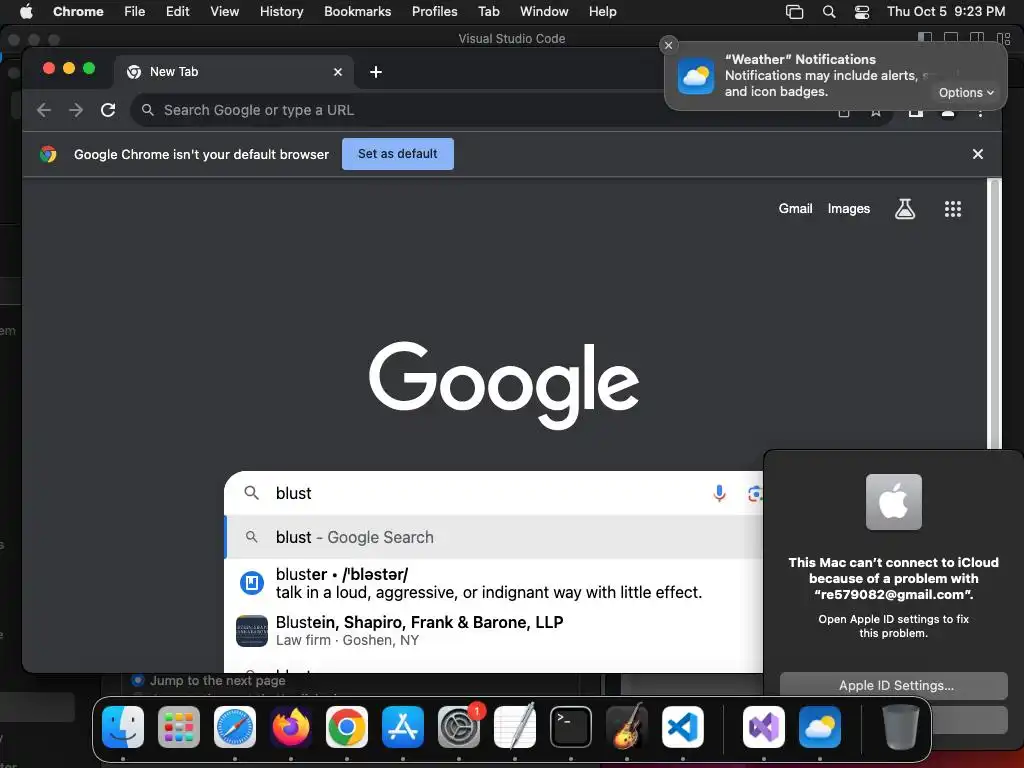Open Google Lens image search

[x=755, y=494]
